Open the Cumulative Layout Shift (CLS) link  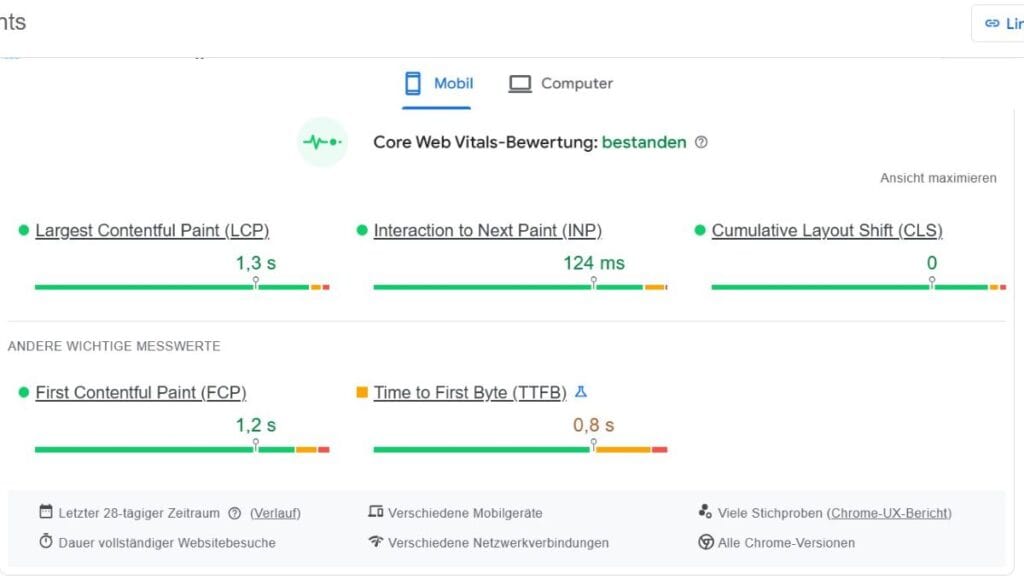[826, 231]
